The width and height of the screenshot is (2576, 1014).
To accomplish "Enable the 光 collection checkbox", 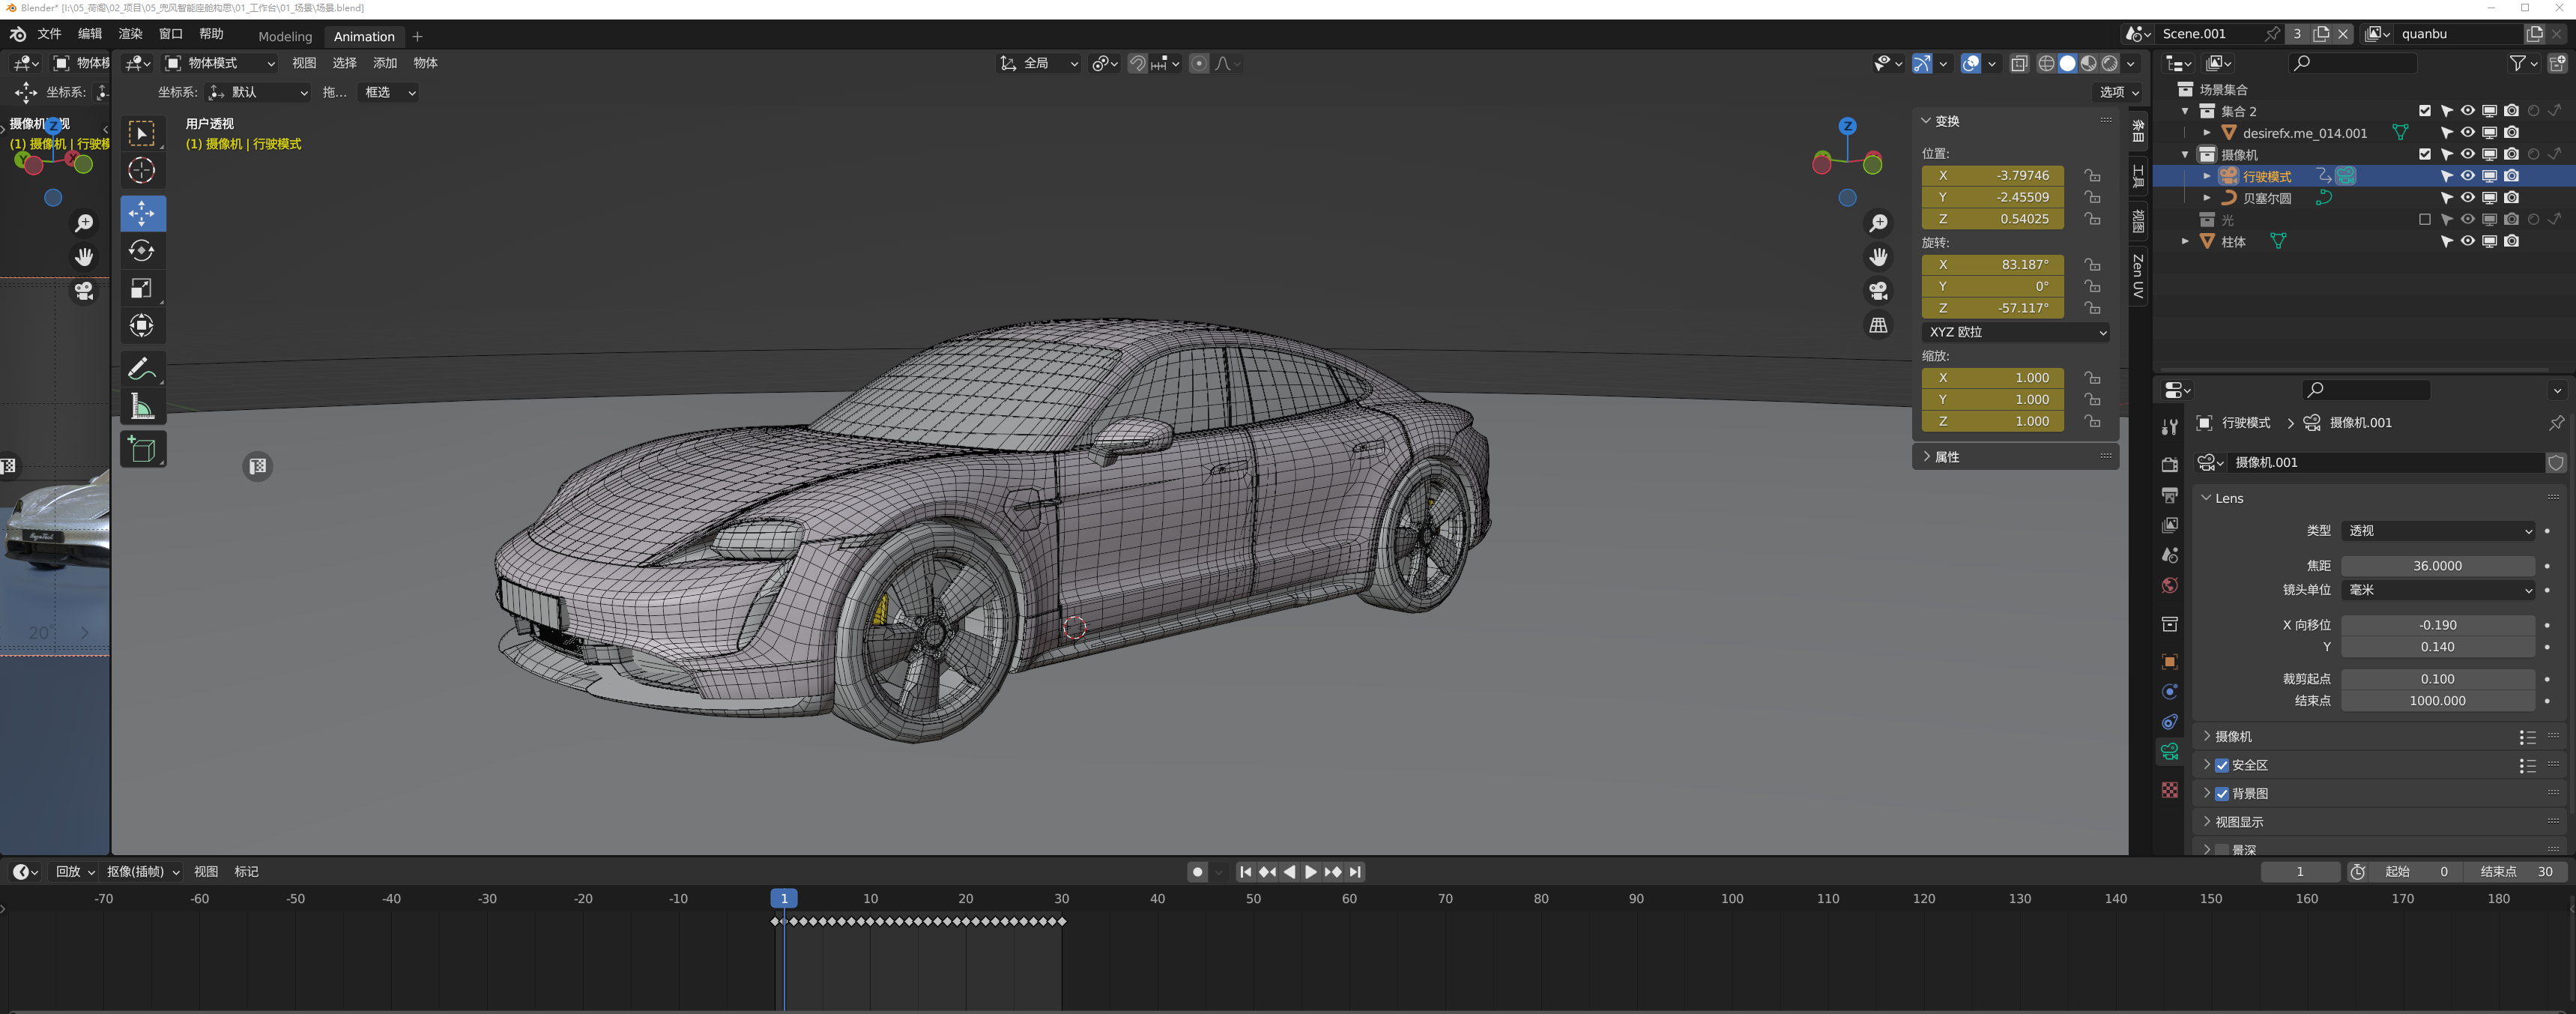I will 2424,219.
